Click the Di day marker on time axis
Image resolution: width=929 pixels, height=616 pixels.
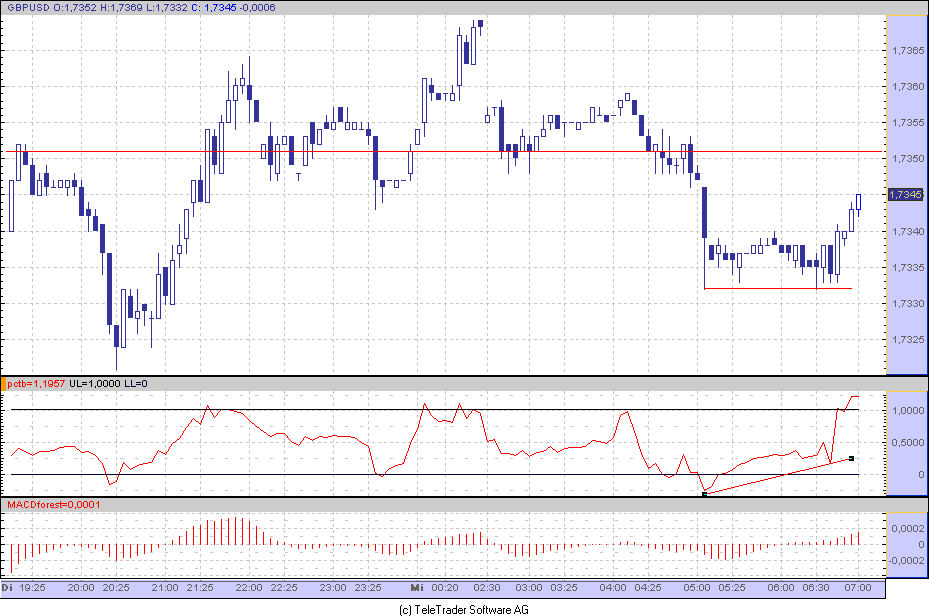tap(8, 587)
